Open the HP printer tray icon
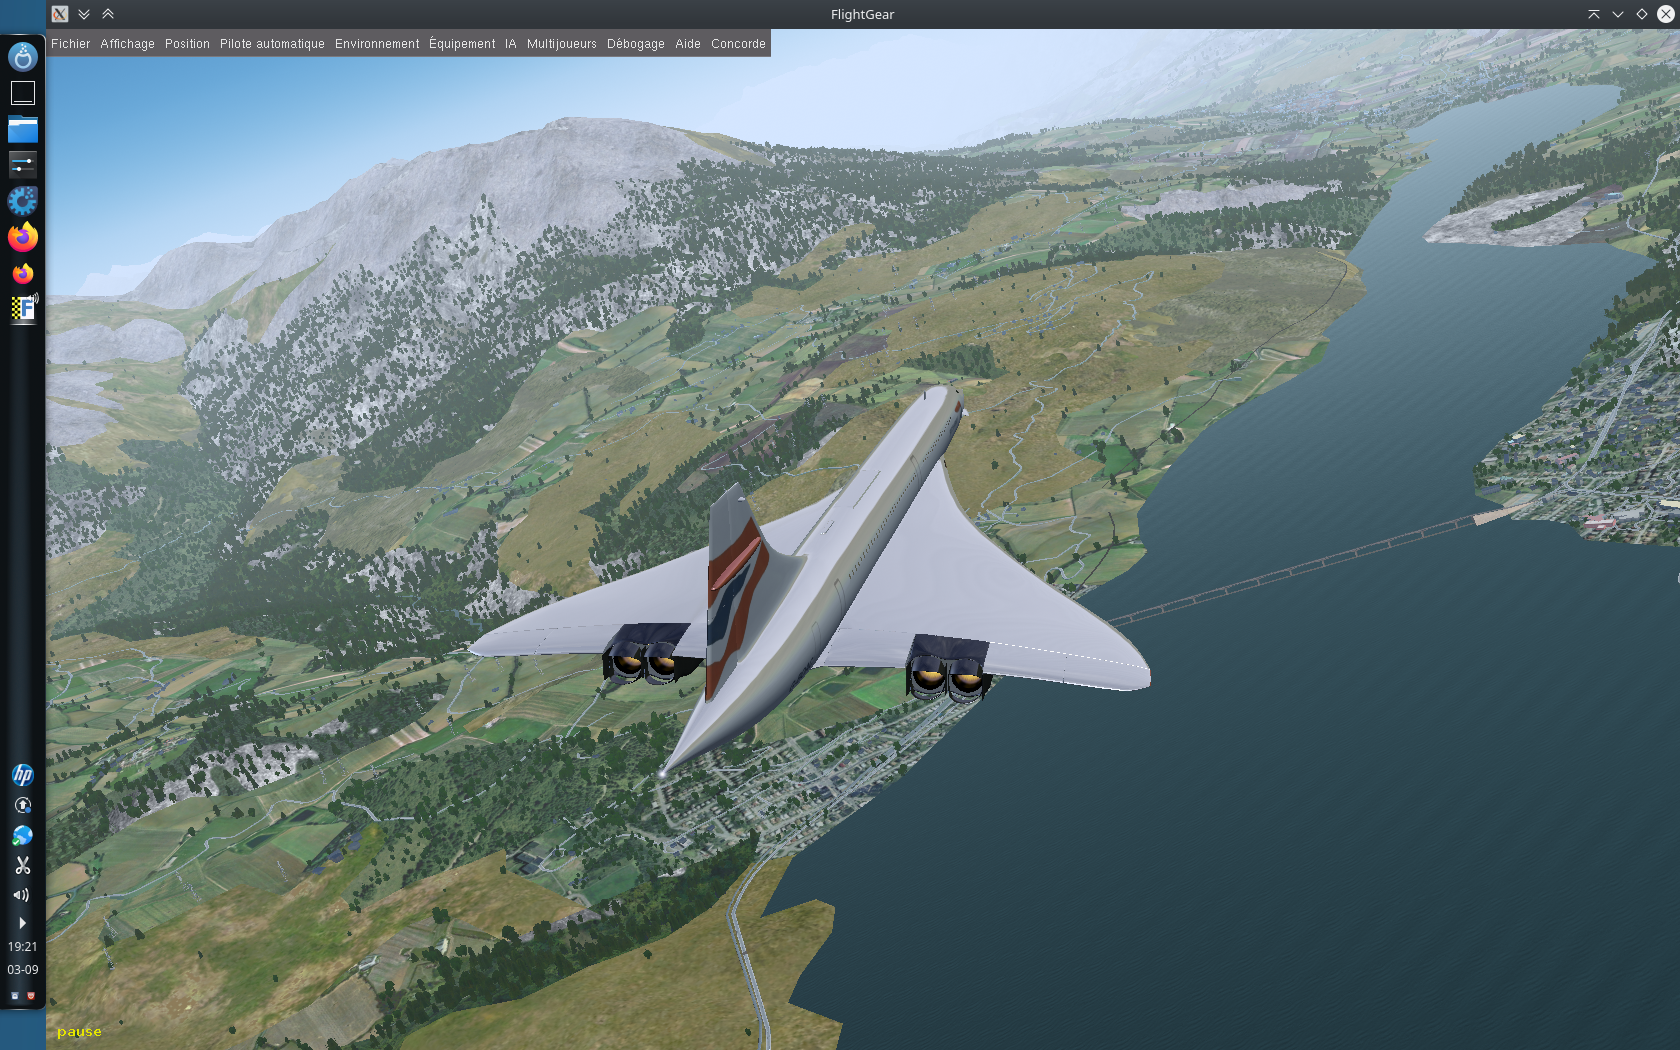Screen dimensions: 1680x1050 tap(22, 775)
